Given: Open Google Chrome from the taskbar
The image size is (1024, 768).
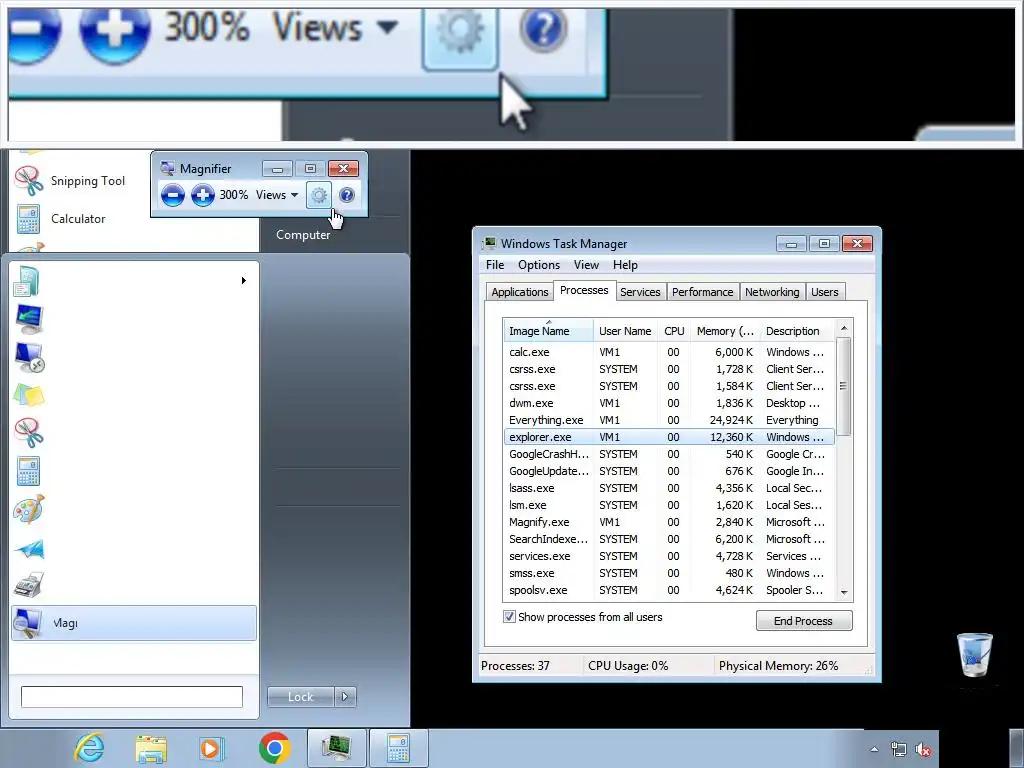Looking at the screenshot, I should click(x=274, y=748).
